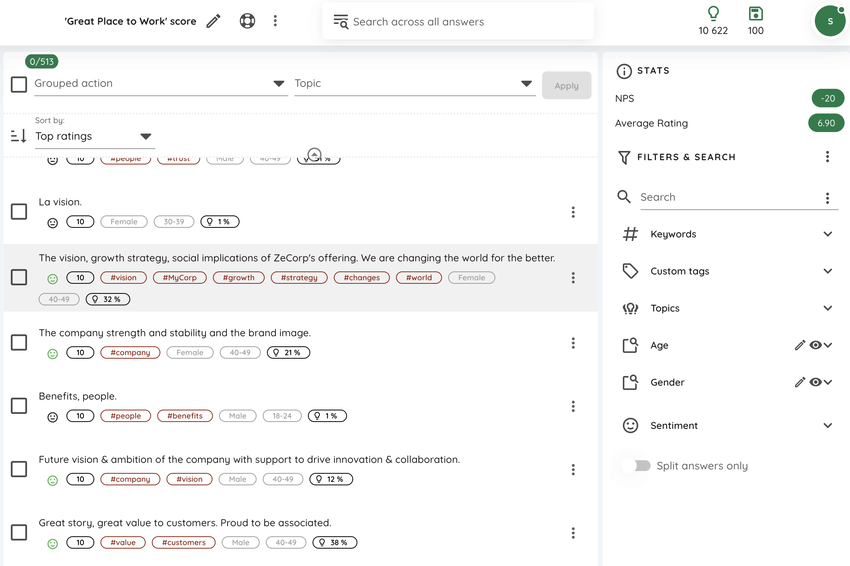Screen dimensions: 850x566
Task: Edit the Age filter pencil icon
Action: 800,345
